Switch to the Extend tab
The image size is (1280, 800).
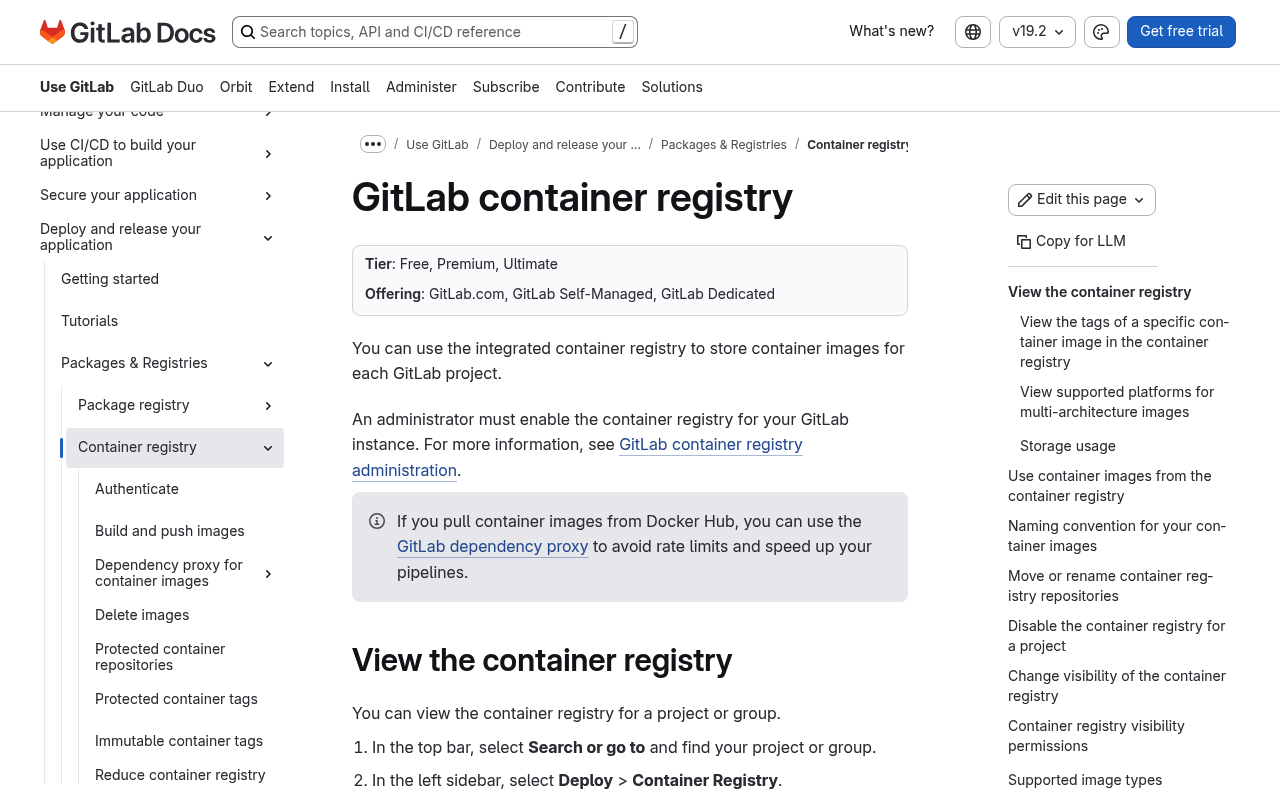(x=291, y=87)
